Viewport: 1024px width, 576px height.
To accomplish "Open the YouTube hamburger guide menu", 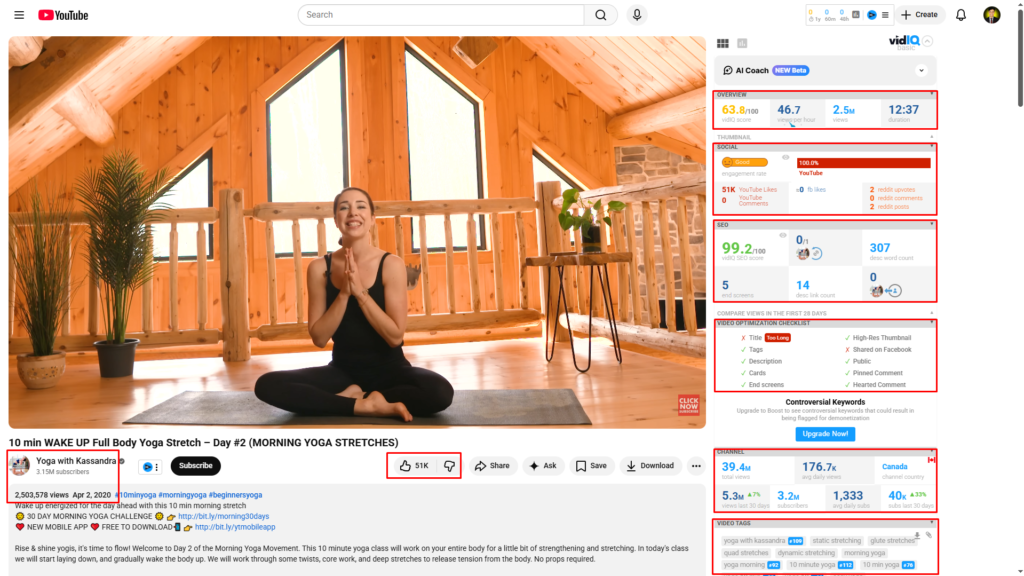I will (x=20, y=15).
